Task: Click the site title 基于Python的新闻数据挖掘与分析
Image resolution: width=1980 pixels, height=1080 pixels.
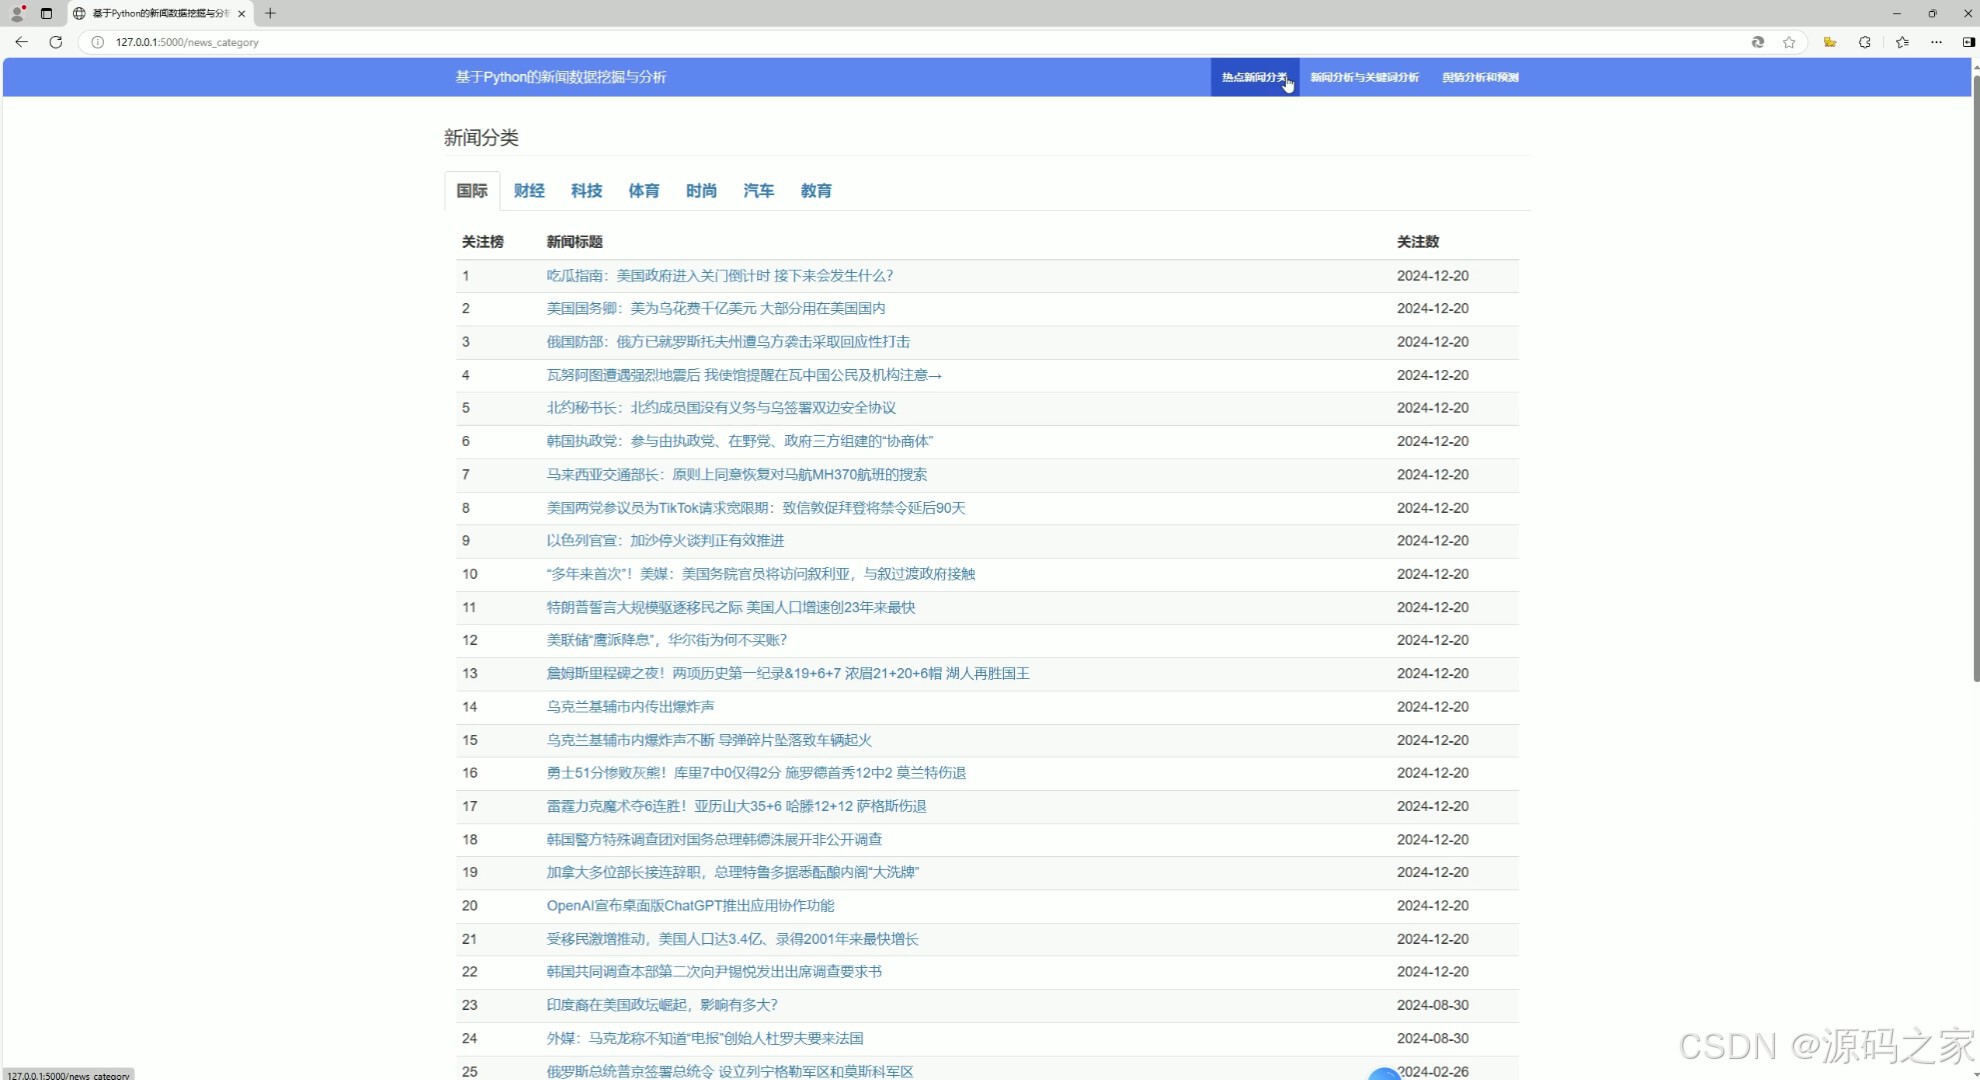Action: click(563, 77)
